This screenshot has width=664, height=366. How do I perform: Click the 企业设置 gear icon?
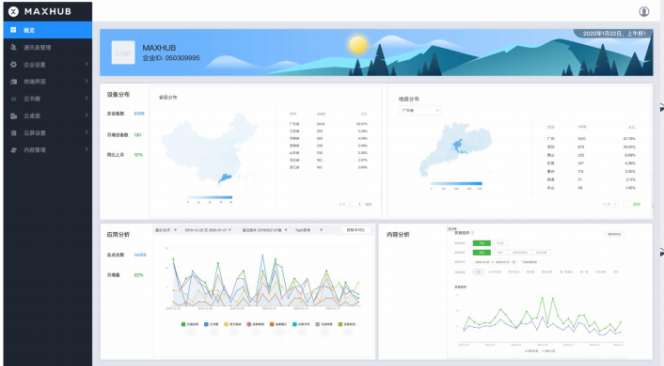coord(14,64)
